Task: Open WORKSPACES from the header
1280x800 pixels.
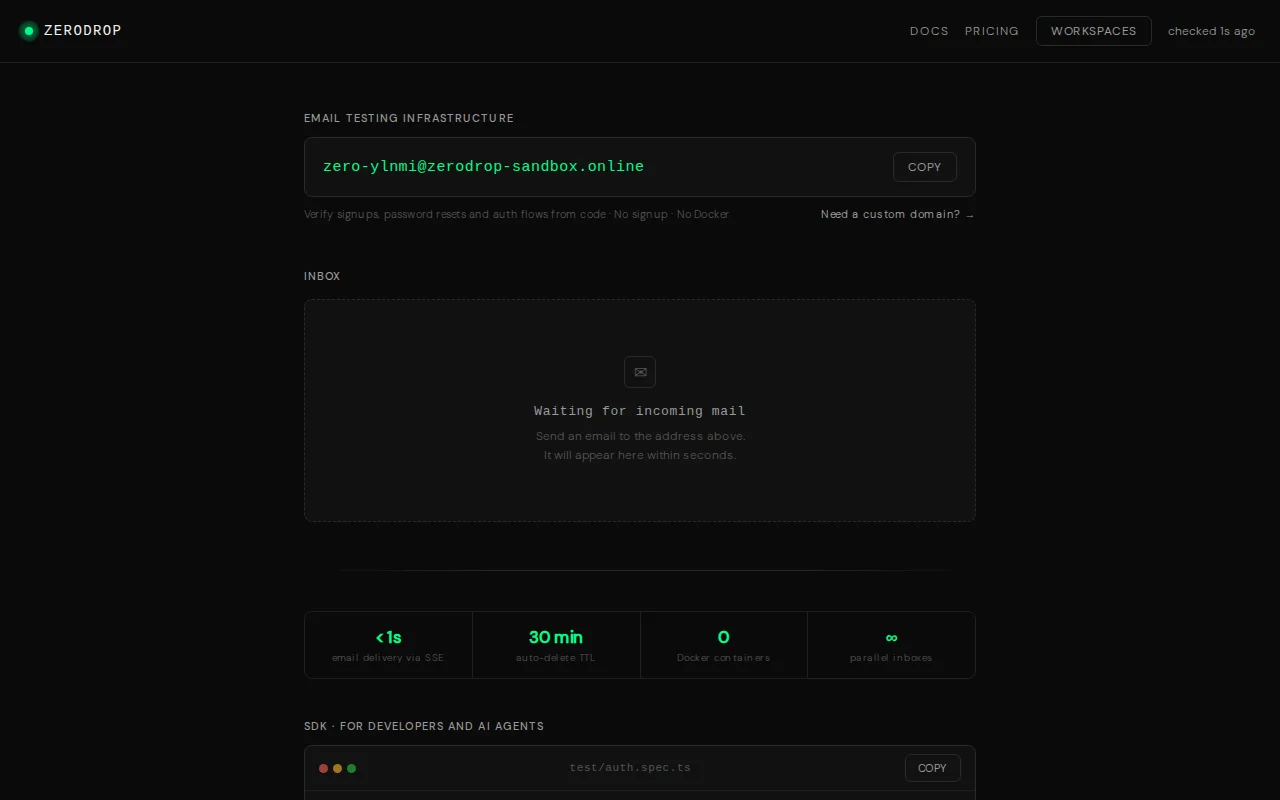Action: click(x=1094, y=31)
